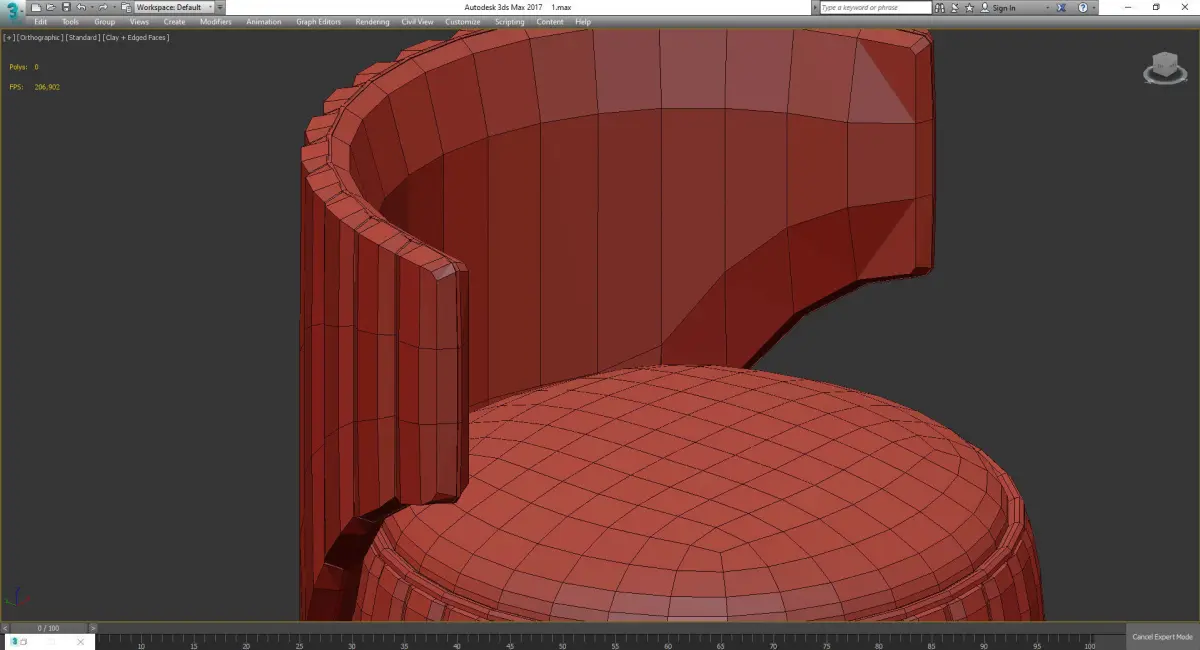Open the Rendering menu

pyautogui.click(x=372, y=22)
